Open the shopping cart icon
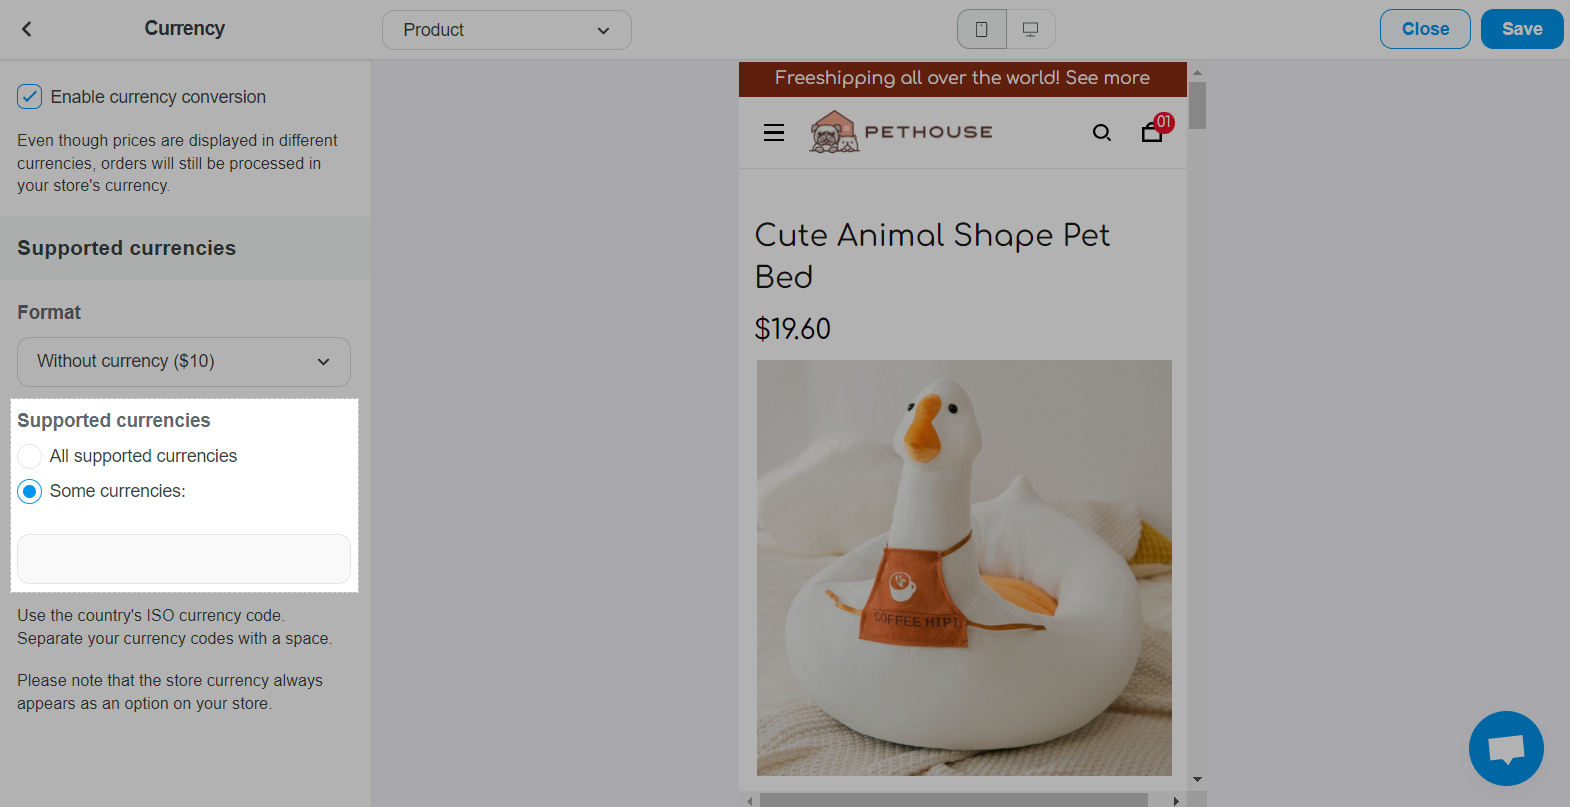This screenshot has width=1570, height=807. (x=1152, y=132)
